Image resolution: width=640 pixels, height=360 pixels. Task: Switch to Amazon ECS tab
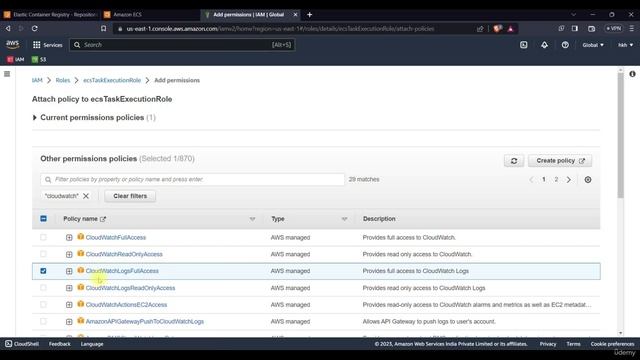point(150,15)
